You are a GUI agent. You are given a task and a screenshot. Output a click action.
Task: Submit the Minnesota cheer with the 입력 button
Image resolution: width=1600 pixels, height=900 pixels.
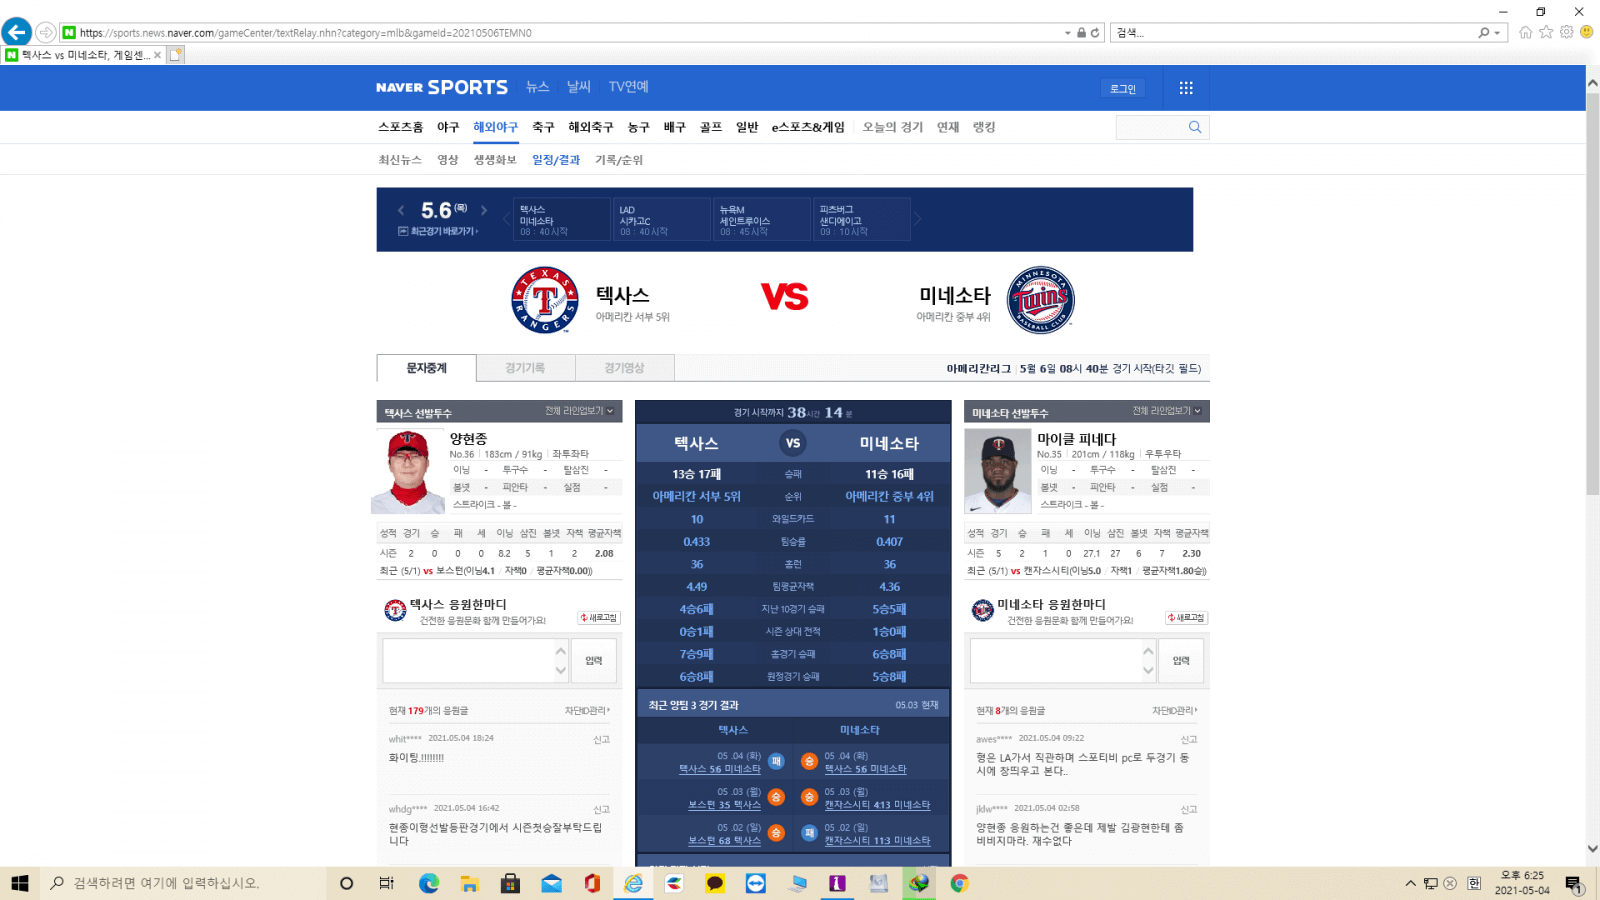coord(1181,661)
